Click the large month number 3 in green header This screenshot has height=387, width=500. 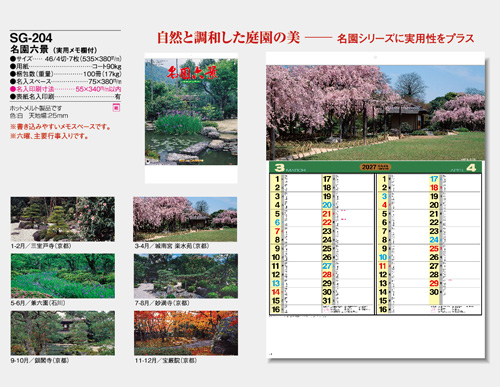click(x=279, y=168)
